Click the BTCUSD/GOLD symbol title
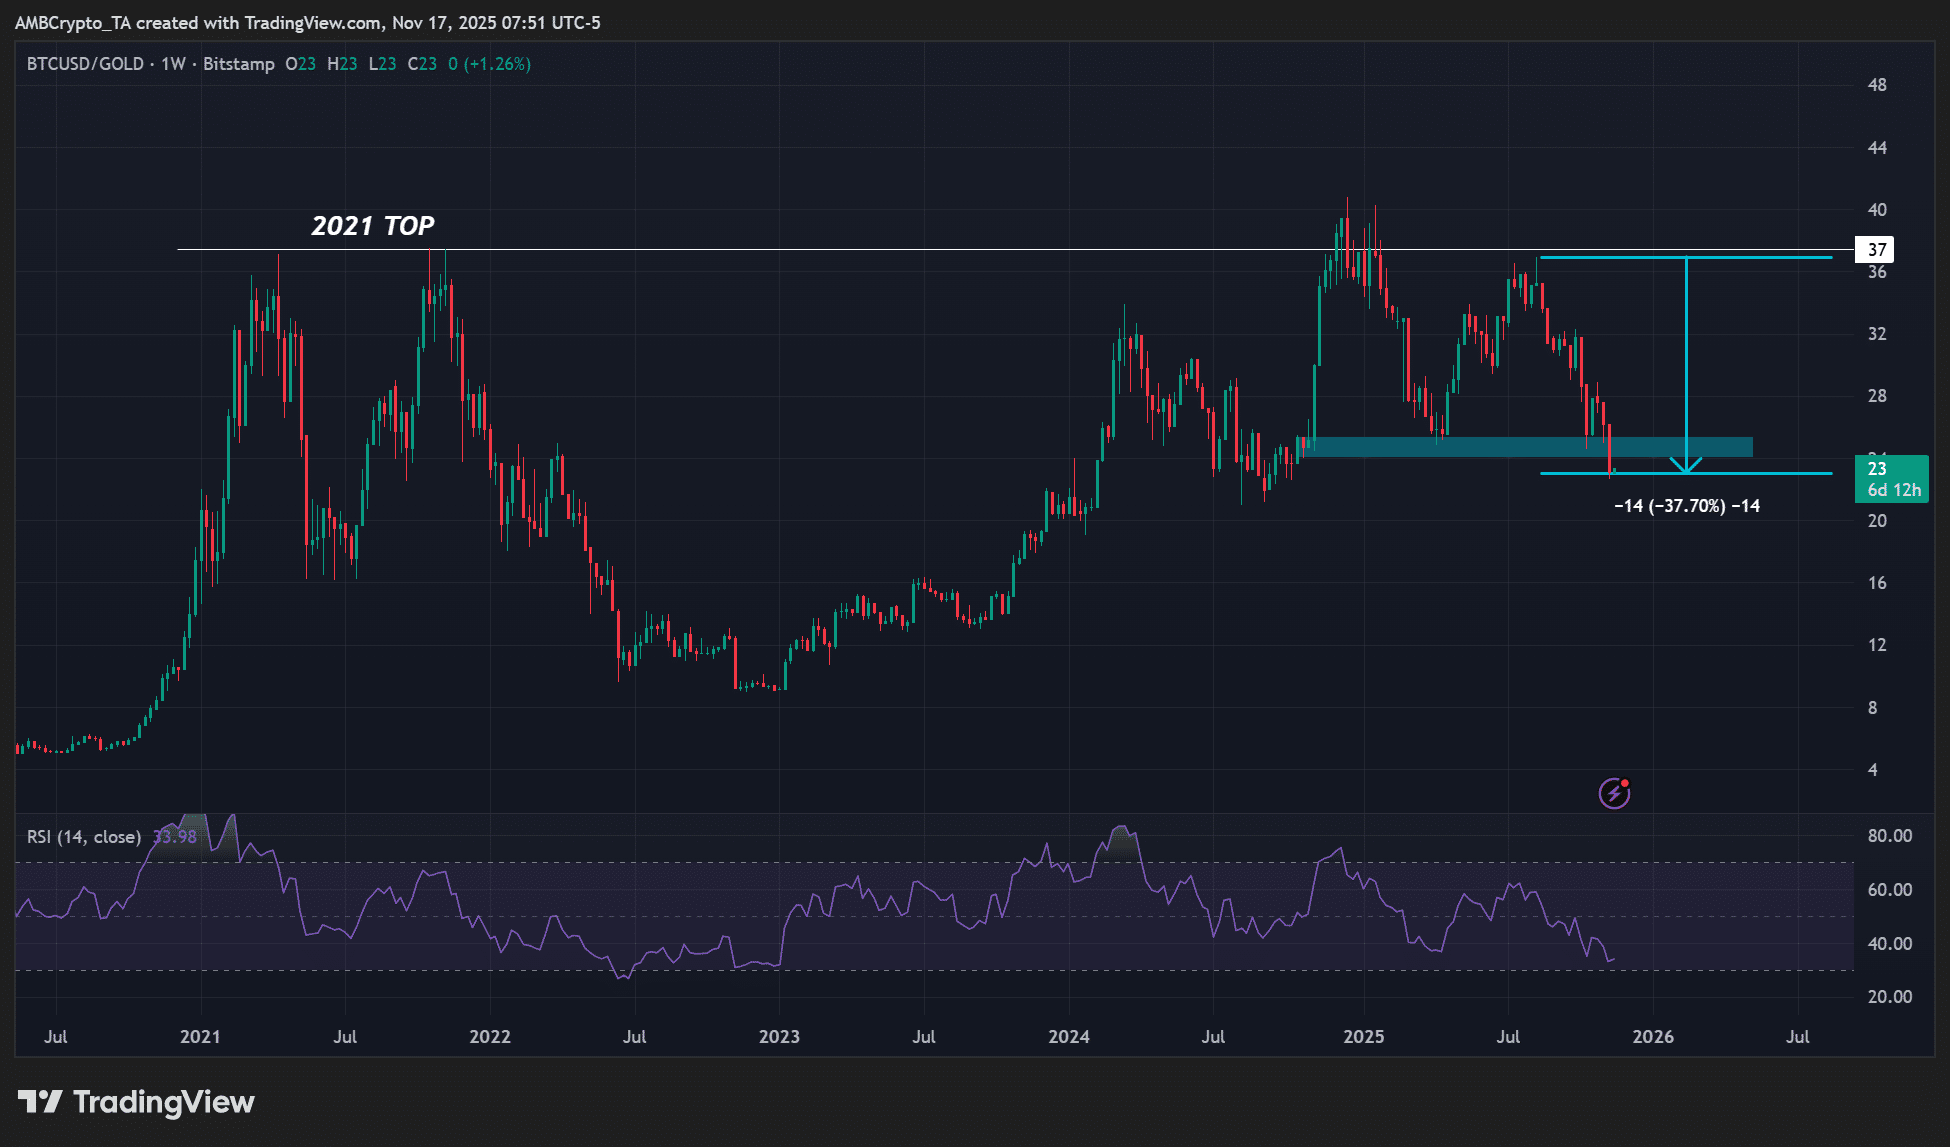Image resolution: width=1950 pixels, height=1147 pixels. [x=85, y=64]
